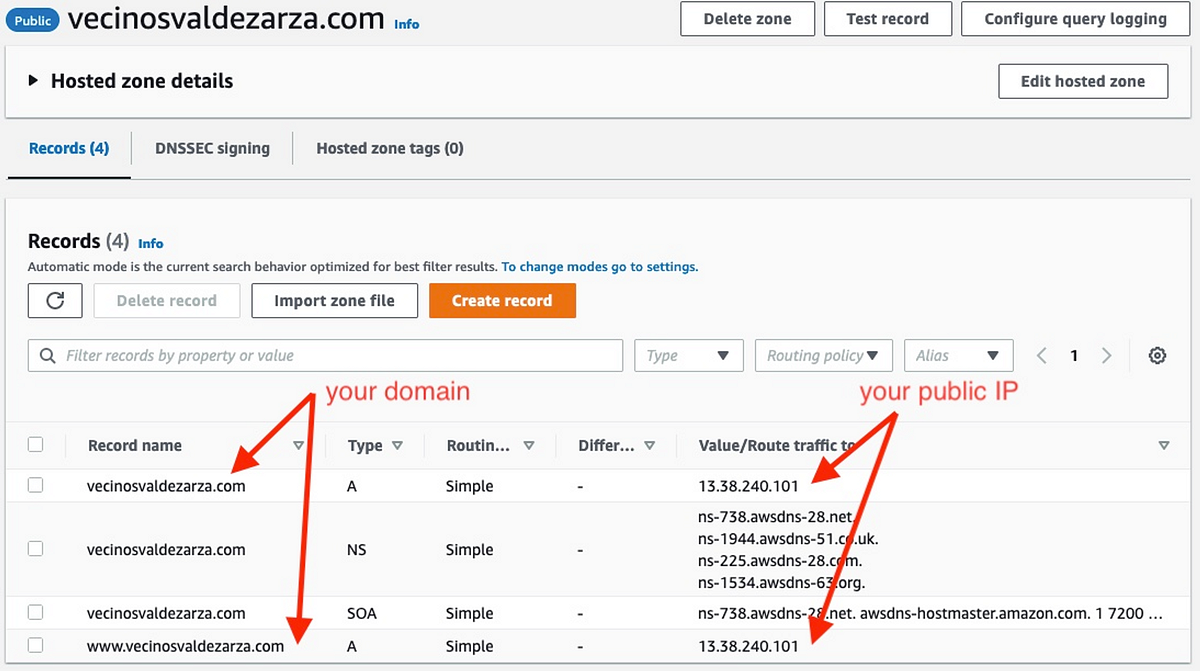Image resolution: width=1200 pixels, height=671 pixels.
Task: Check the NS record row checkbox
Action: point(35,548)
